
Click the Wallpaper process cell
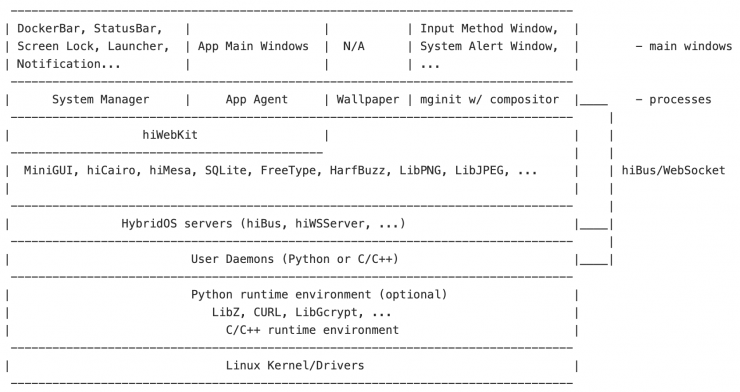[x=368, y=100]
